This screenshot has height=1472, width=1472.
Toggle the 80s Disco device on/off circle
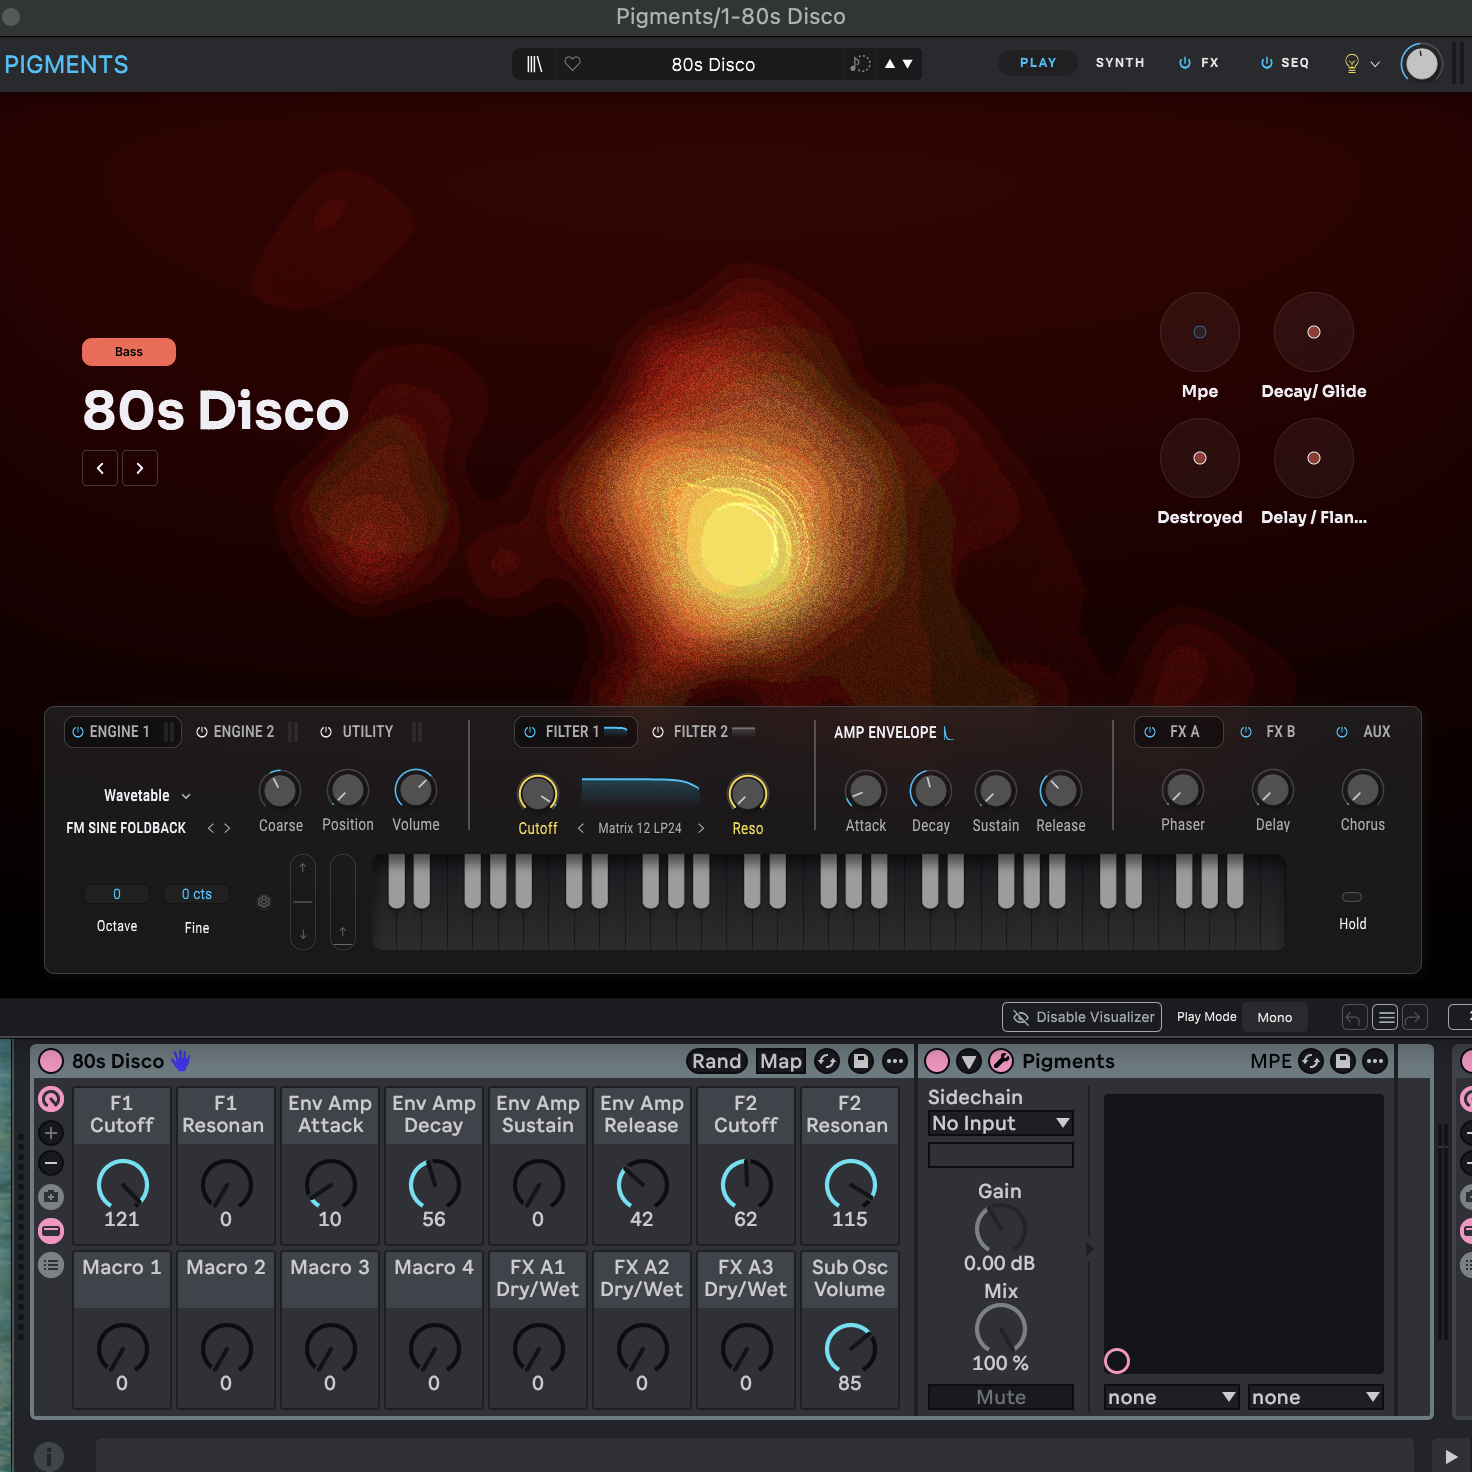51,1061
